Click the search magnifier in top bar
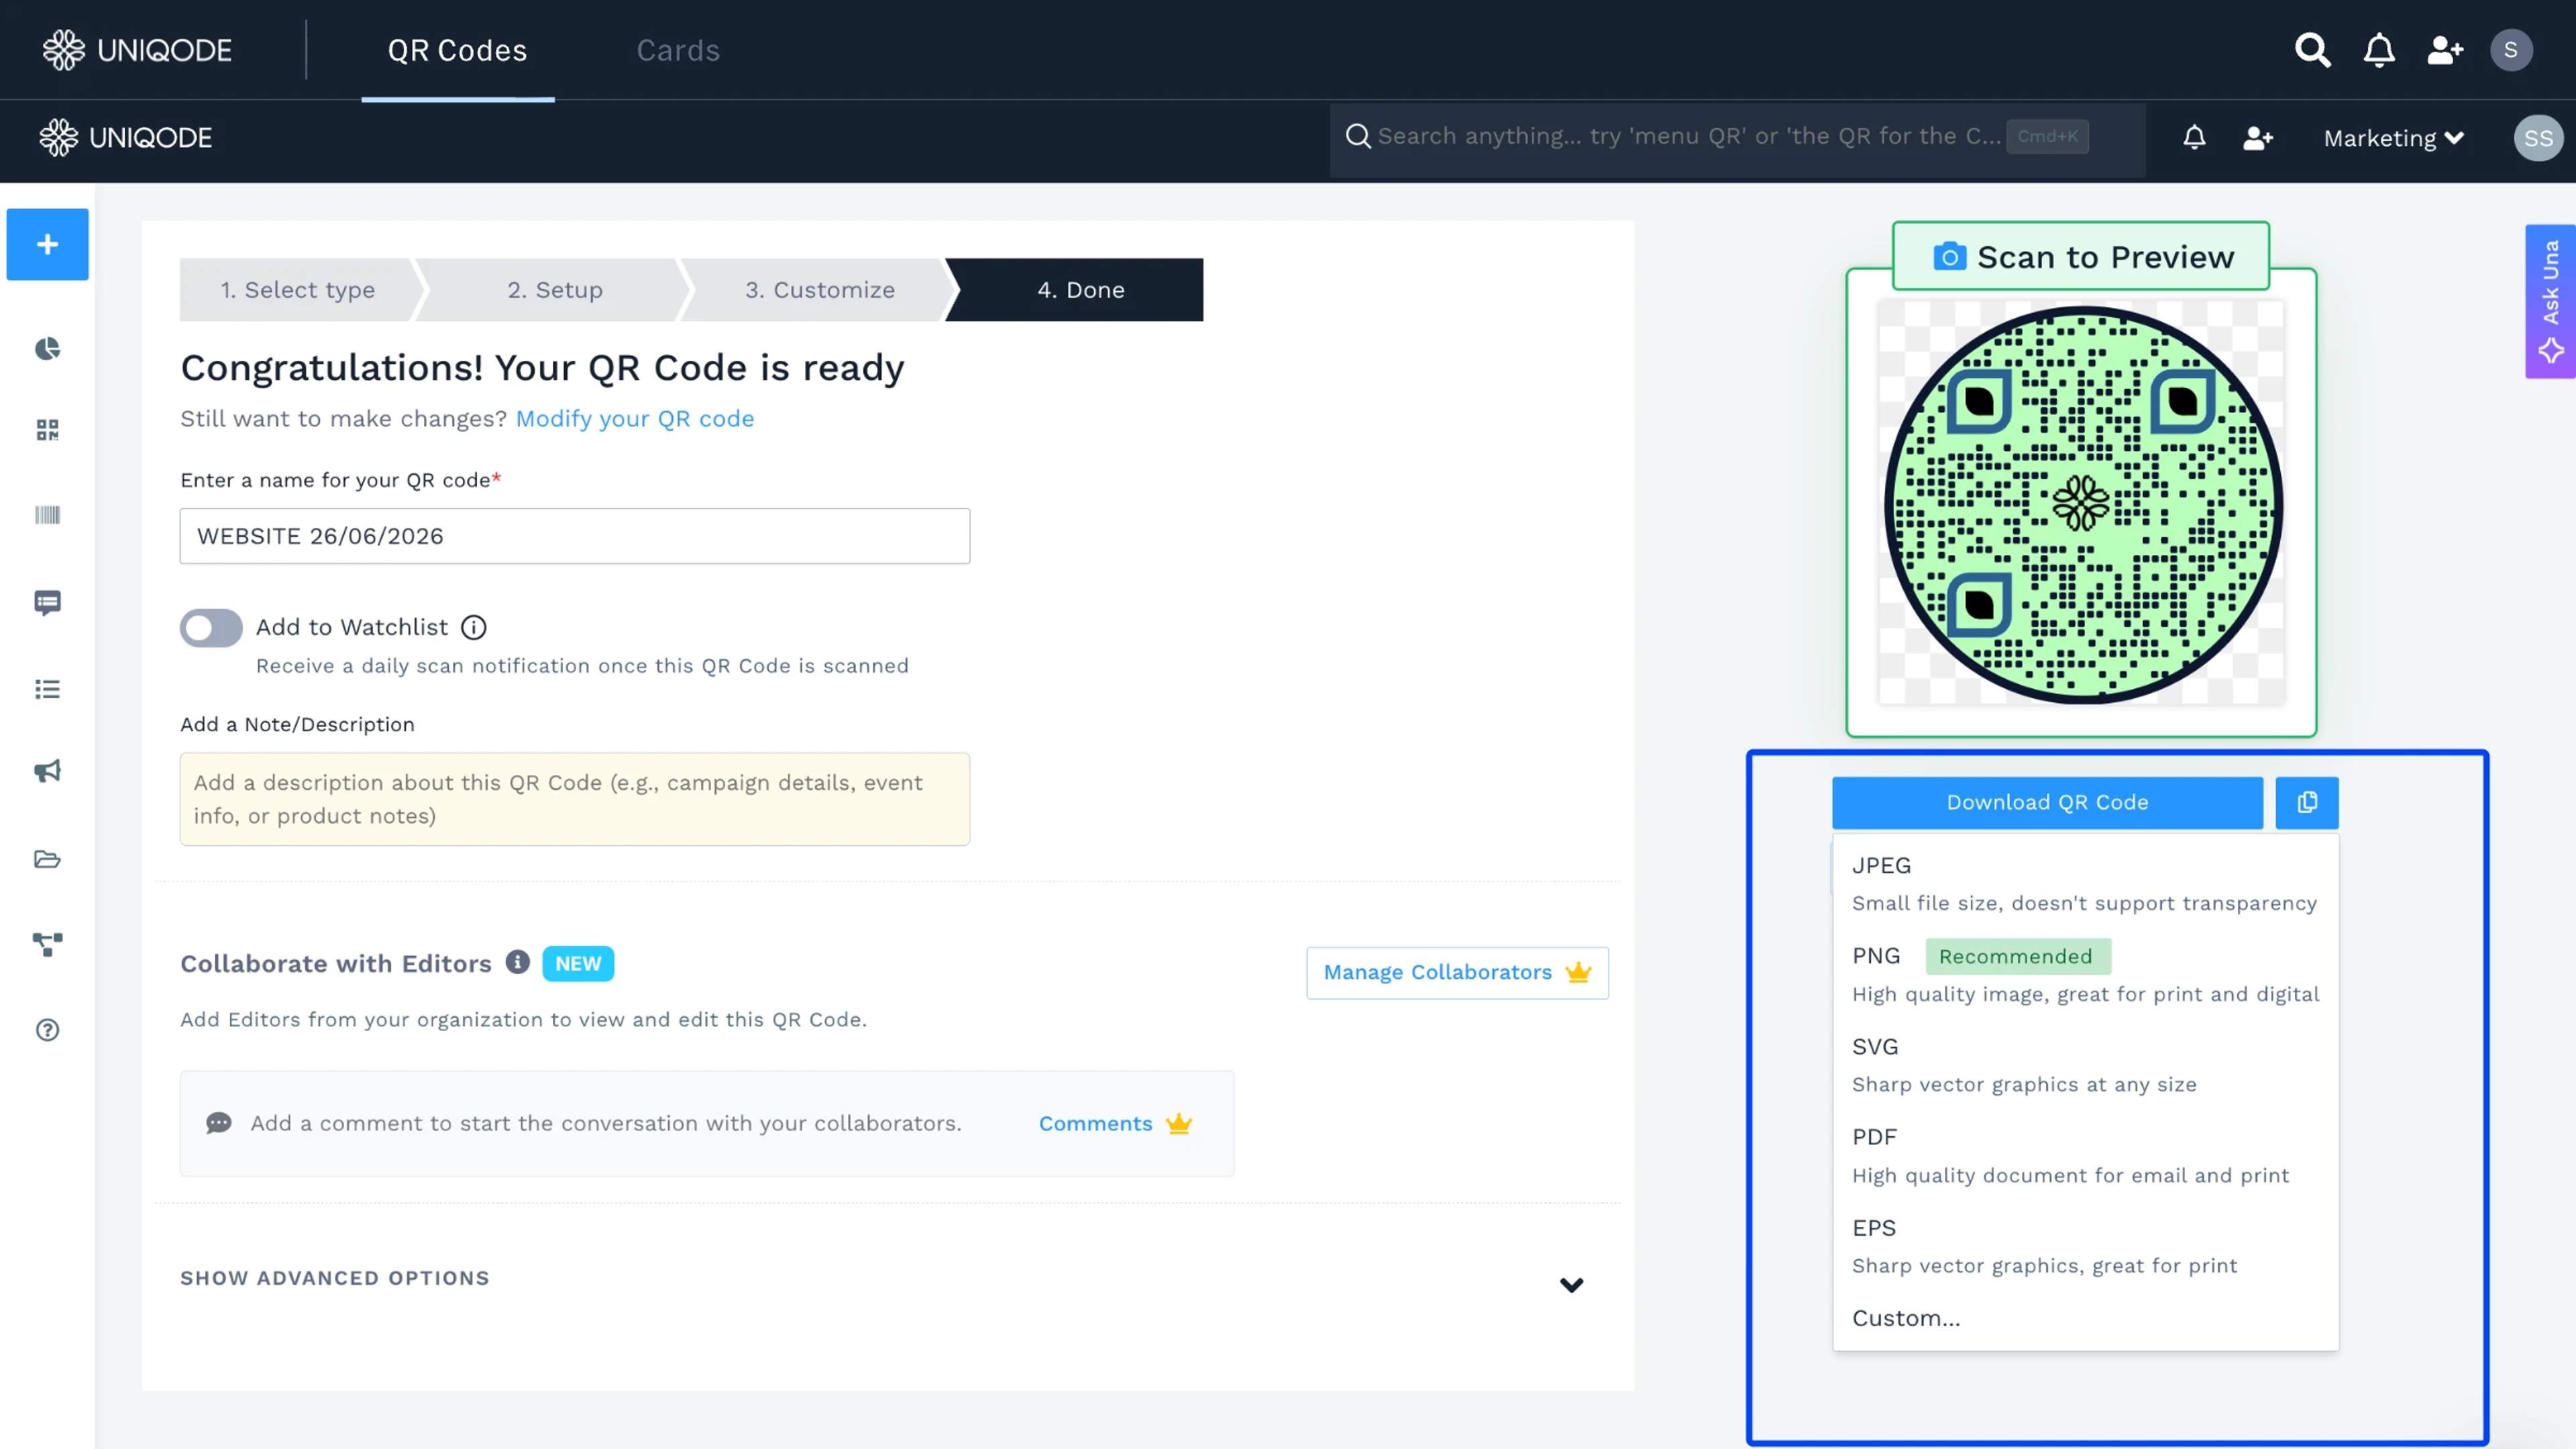The height and width of the screenshot is (1449, 2576). click(x=2312, y=50)
